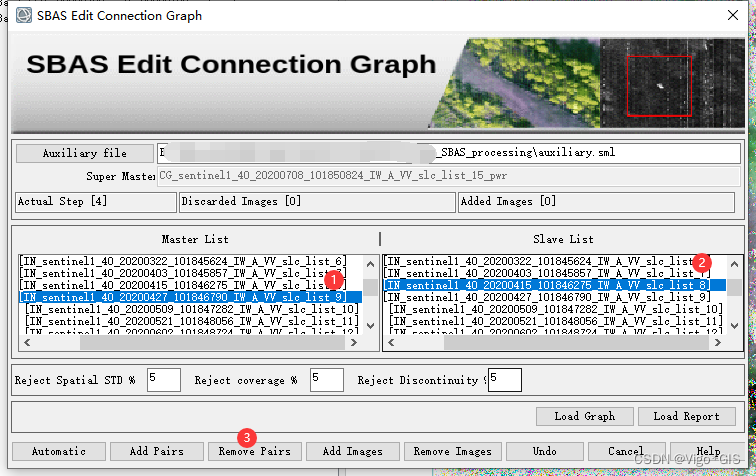Screen dimensions: 756x476
Task: Click Load Graph button
Action: coord(585,416)
